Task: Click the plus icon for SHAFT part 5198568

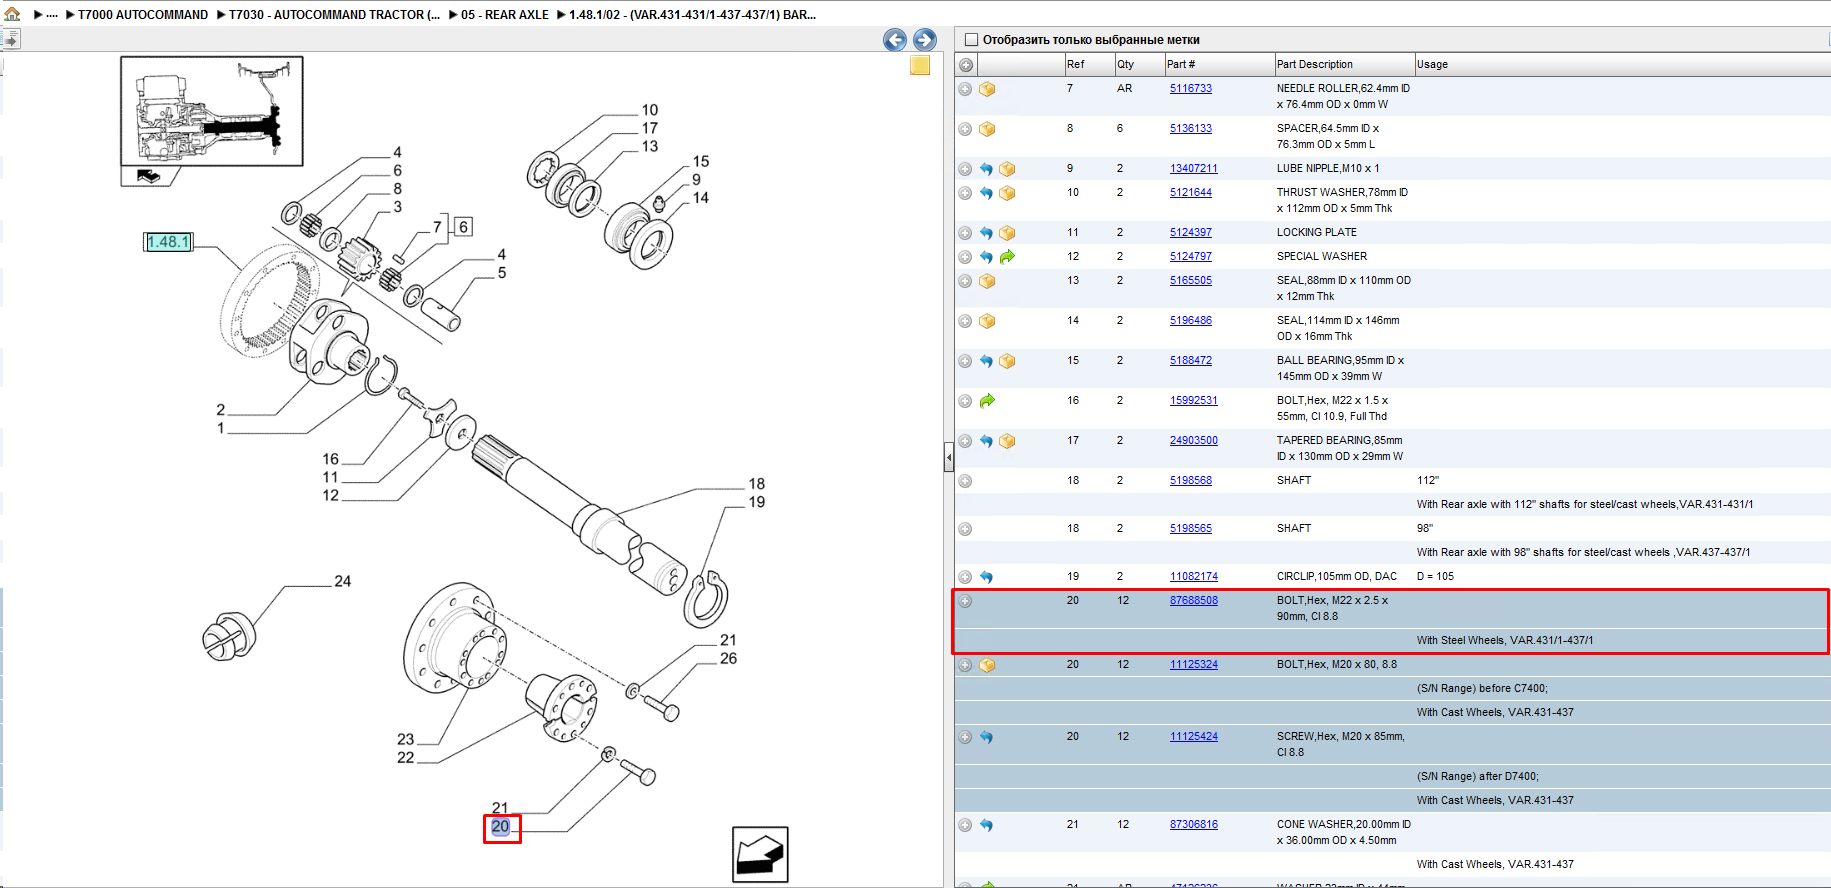Action: coord(965,481)
